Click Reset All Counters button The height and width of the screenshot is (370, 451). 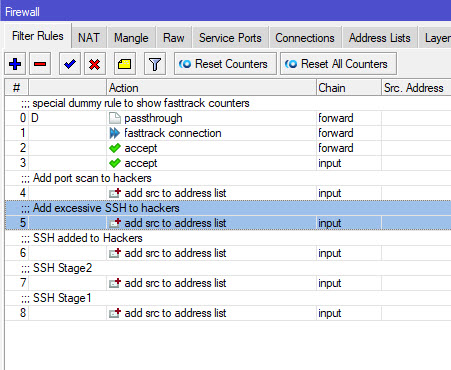[338, 64]
